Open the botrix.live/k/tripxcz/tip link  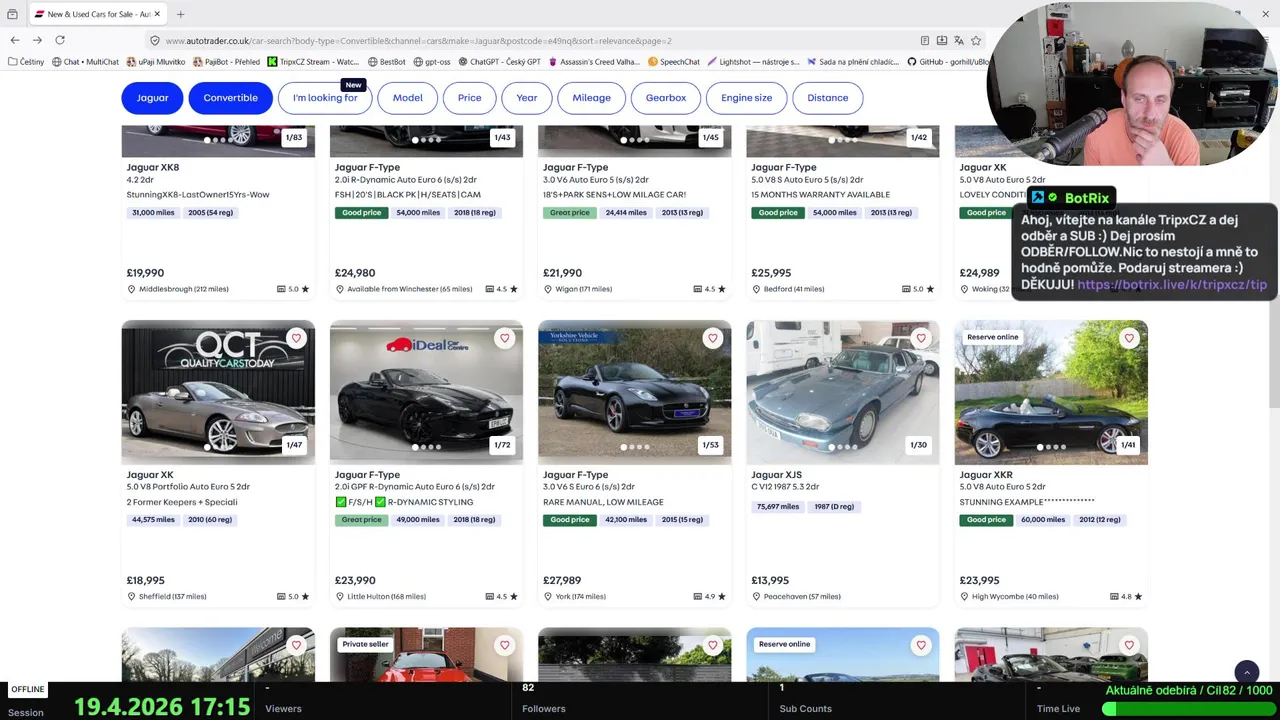coord(1172,284)
